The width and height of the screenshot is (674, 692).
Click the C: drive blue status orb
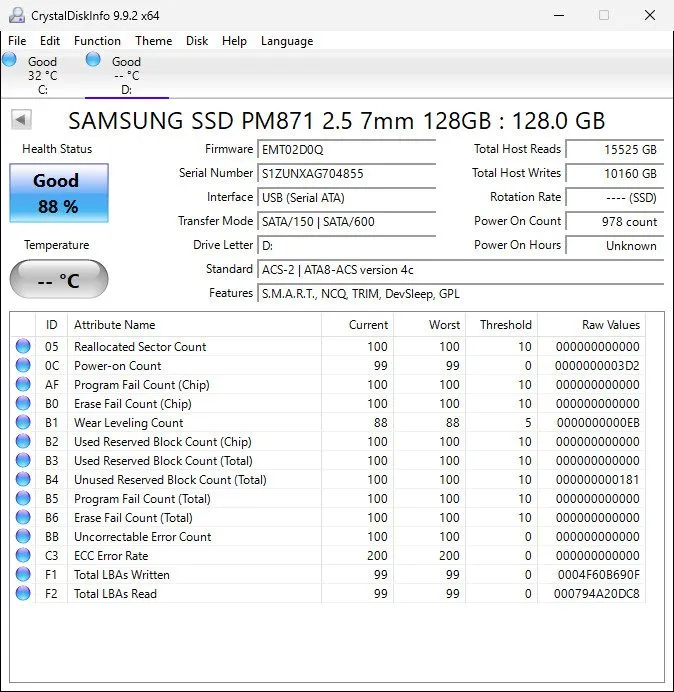(x=9, y=59)
